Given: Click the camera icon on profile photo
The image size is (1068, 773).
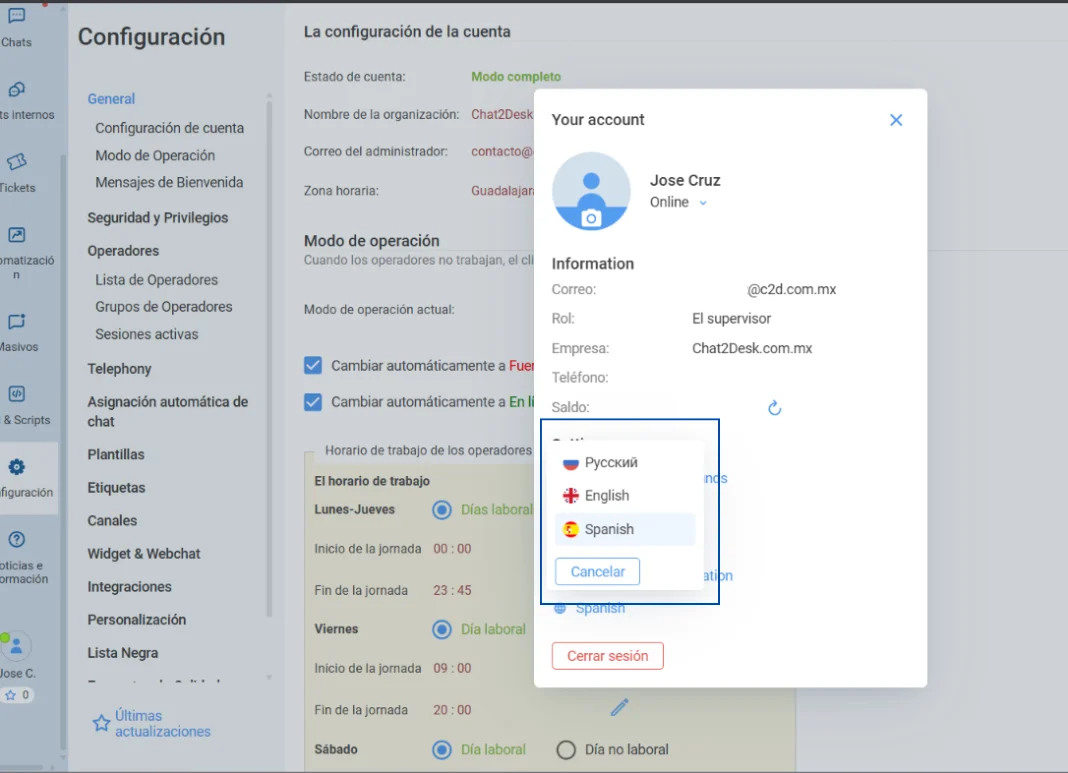Looking at the screenshot, I should 591,218.
